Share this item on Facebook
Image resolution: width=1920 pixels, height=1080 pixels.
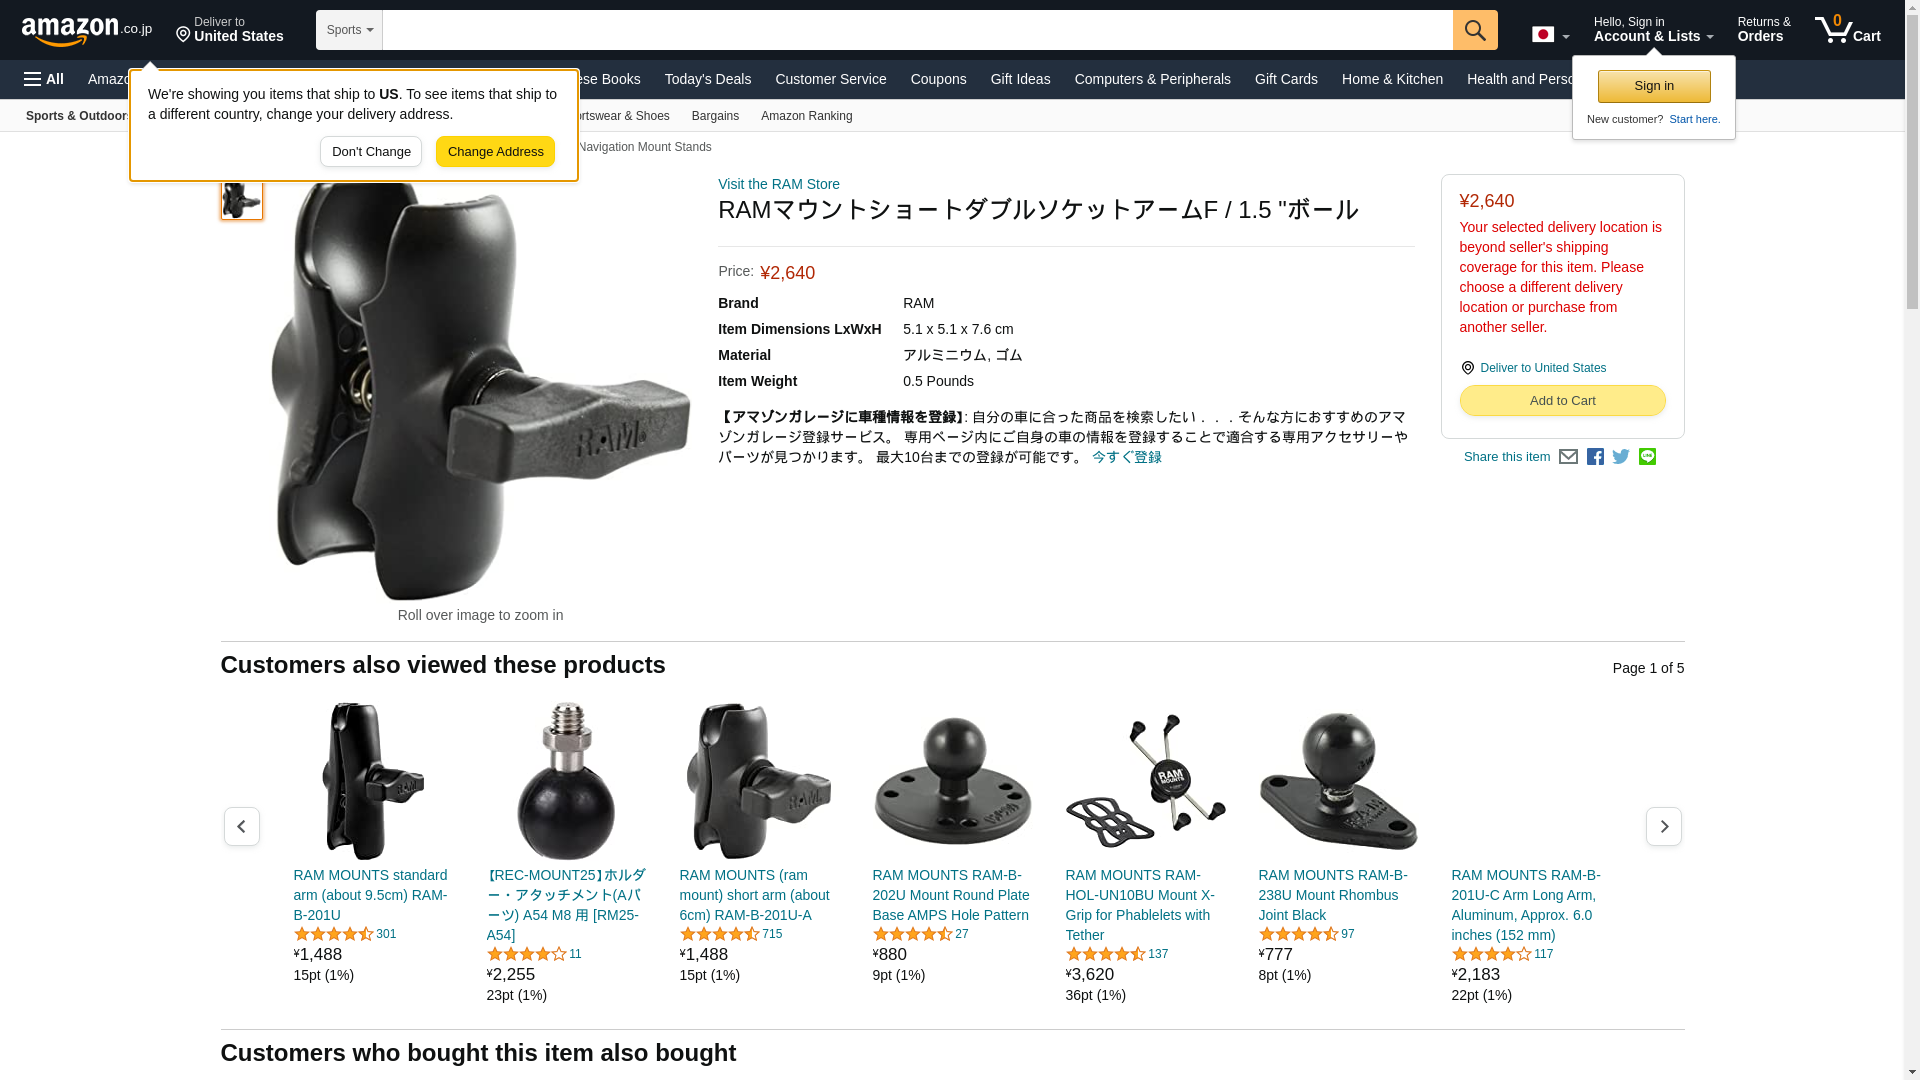[1595, 457]
